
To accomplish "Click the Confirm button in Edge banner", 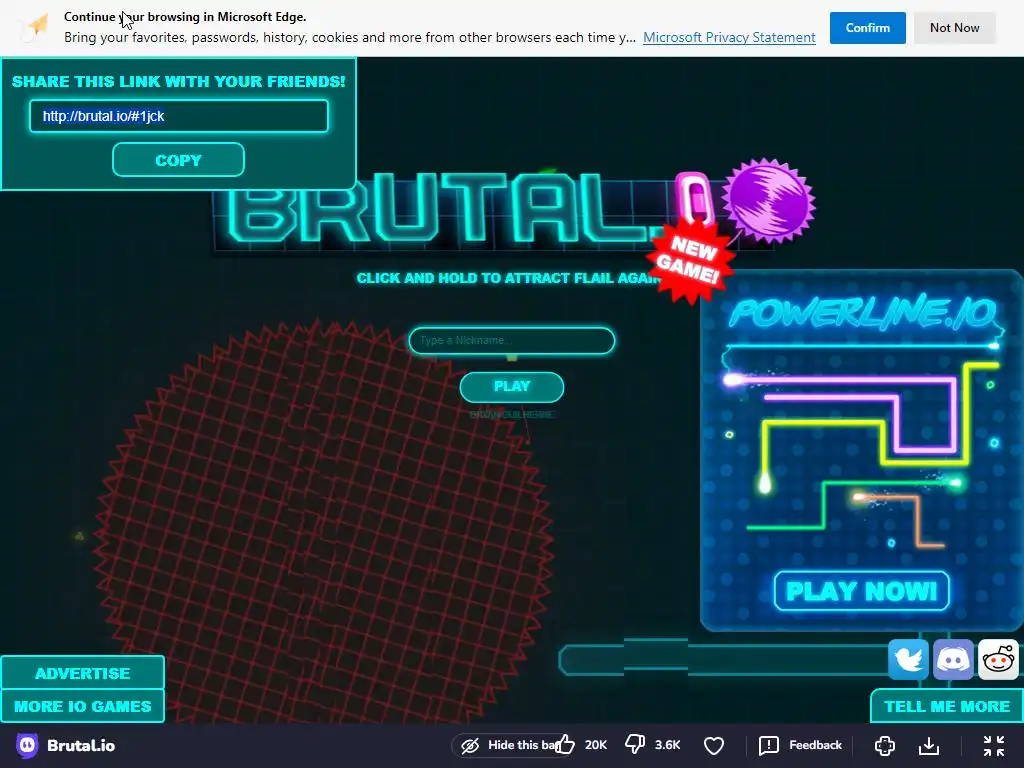I will coord(867,28).
